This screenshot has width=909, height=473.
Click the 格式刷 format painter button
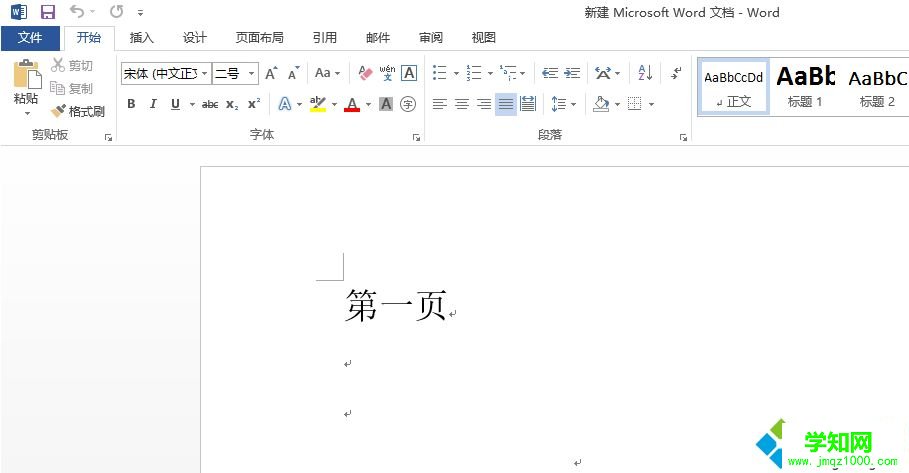pyautogui.click(x=78, y=111)
